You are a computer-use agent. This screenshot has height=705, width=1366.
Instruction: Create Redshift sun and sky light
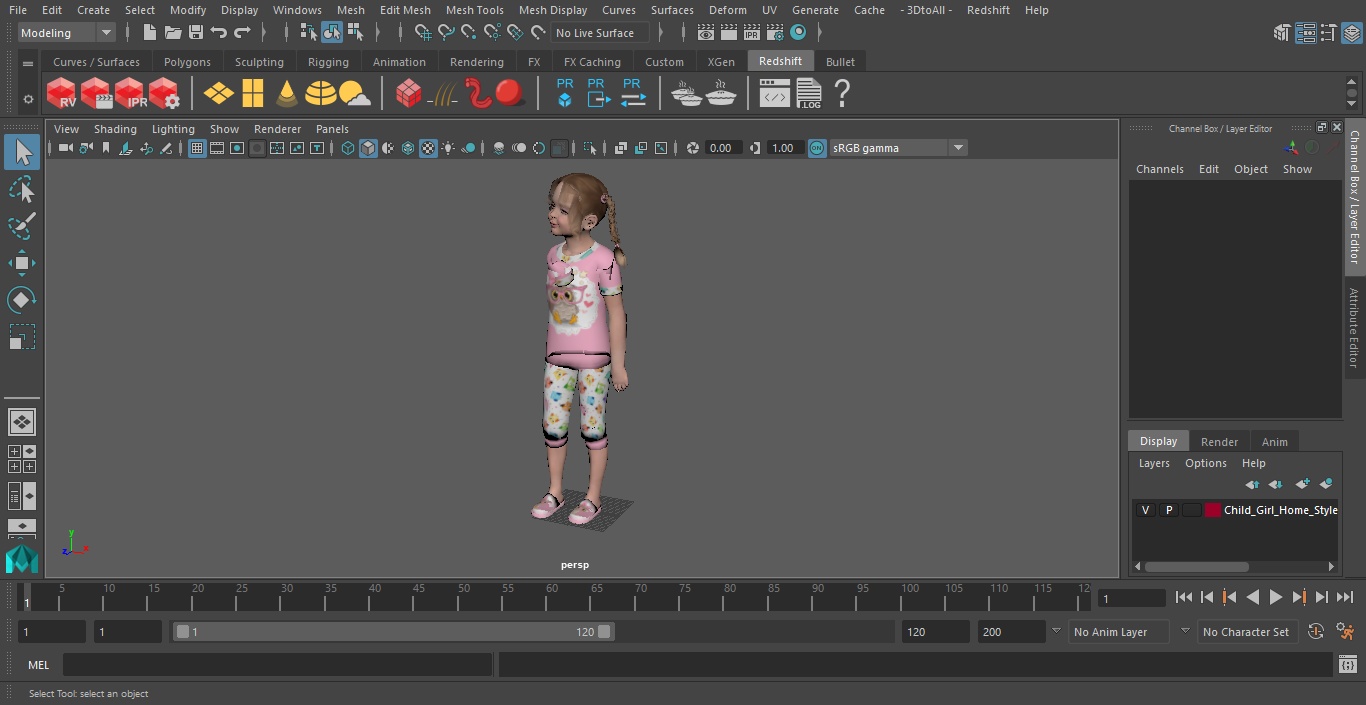[354, 94]
